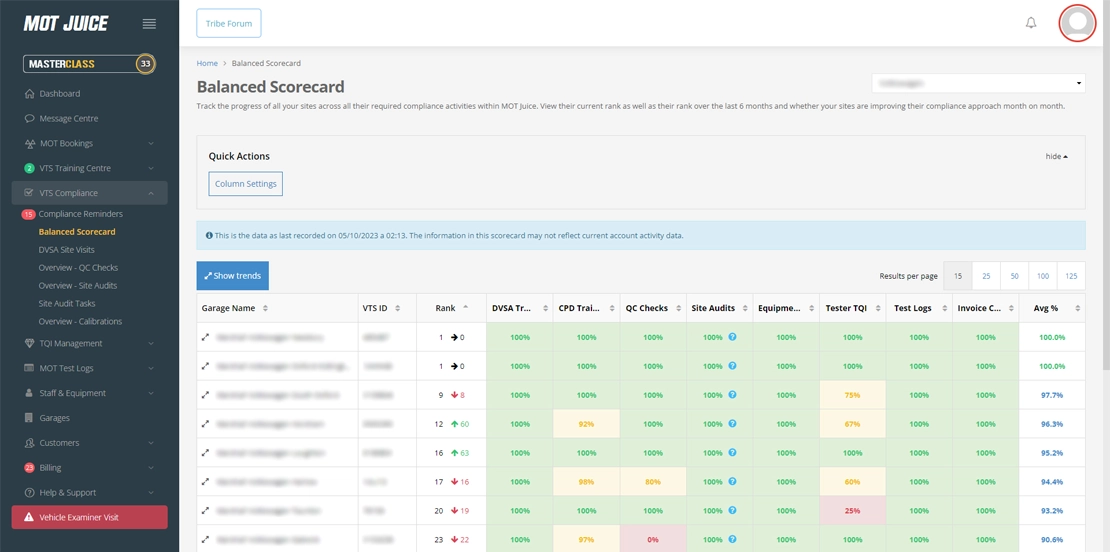1110x552 pixels.
Task: Open Compliance Reminders menu item
Action: click(x=80, y=214)
